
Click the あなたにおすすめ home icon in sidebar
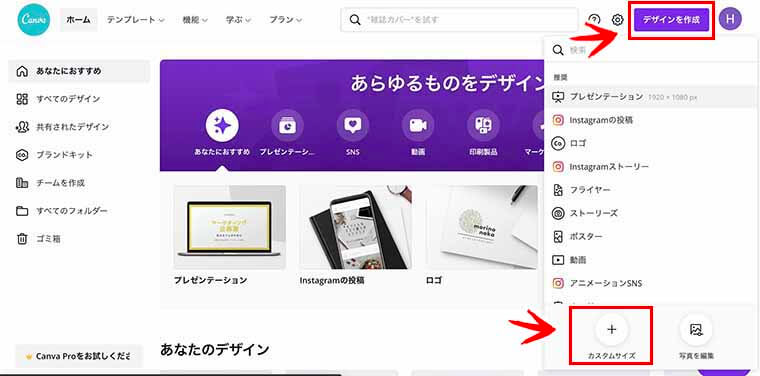[22, 71]
